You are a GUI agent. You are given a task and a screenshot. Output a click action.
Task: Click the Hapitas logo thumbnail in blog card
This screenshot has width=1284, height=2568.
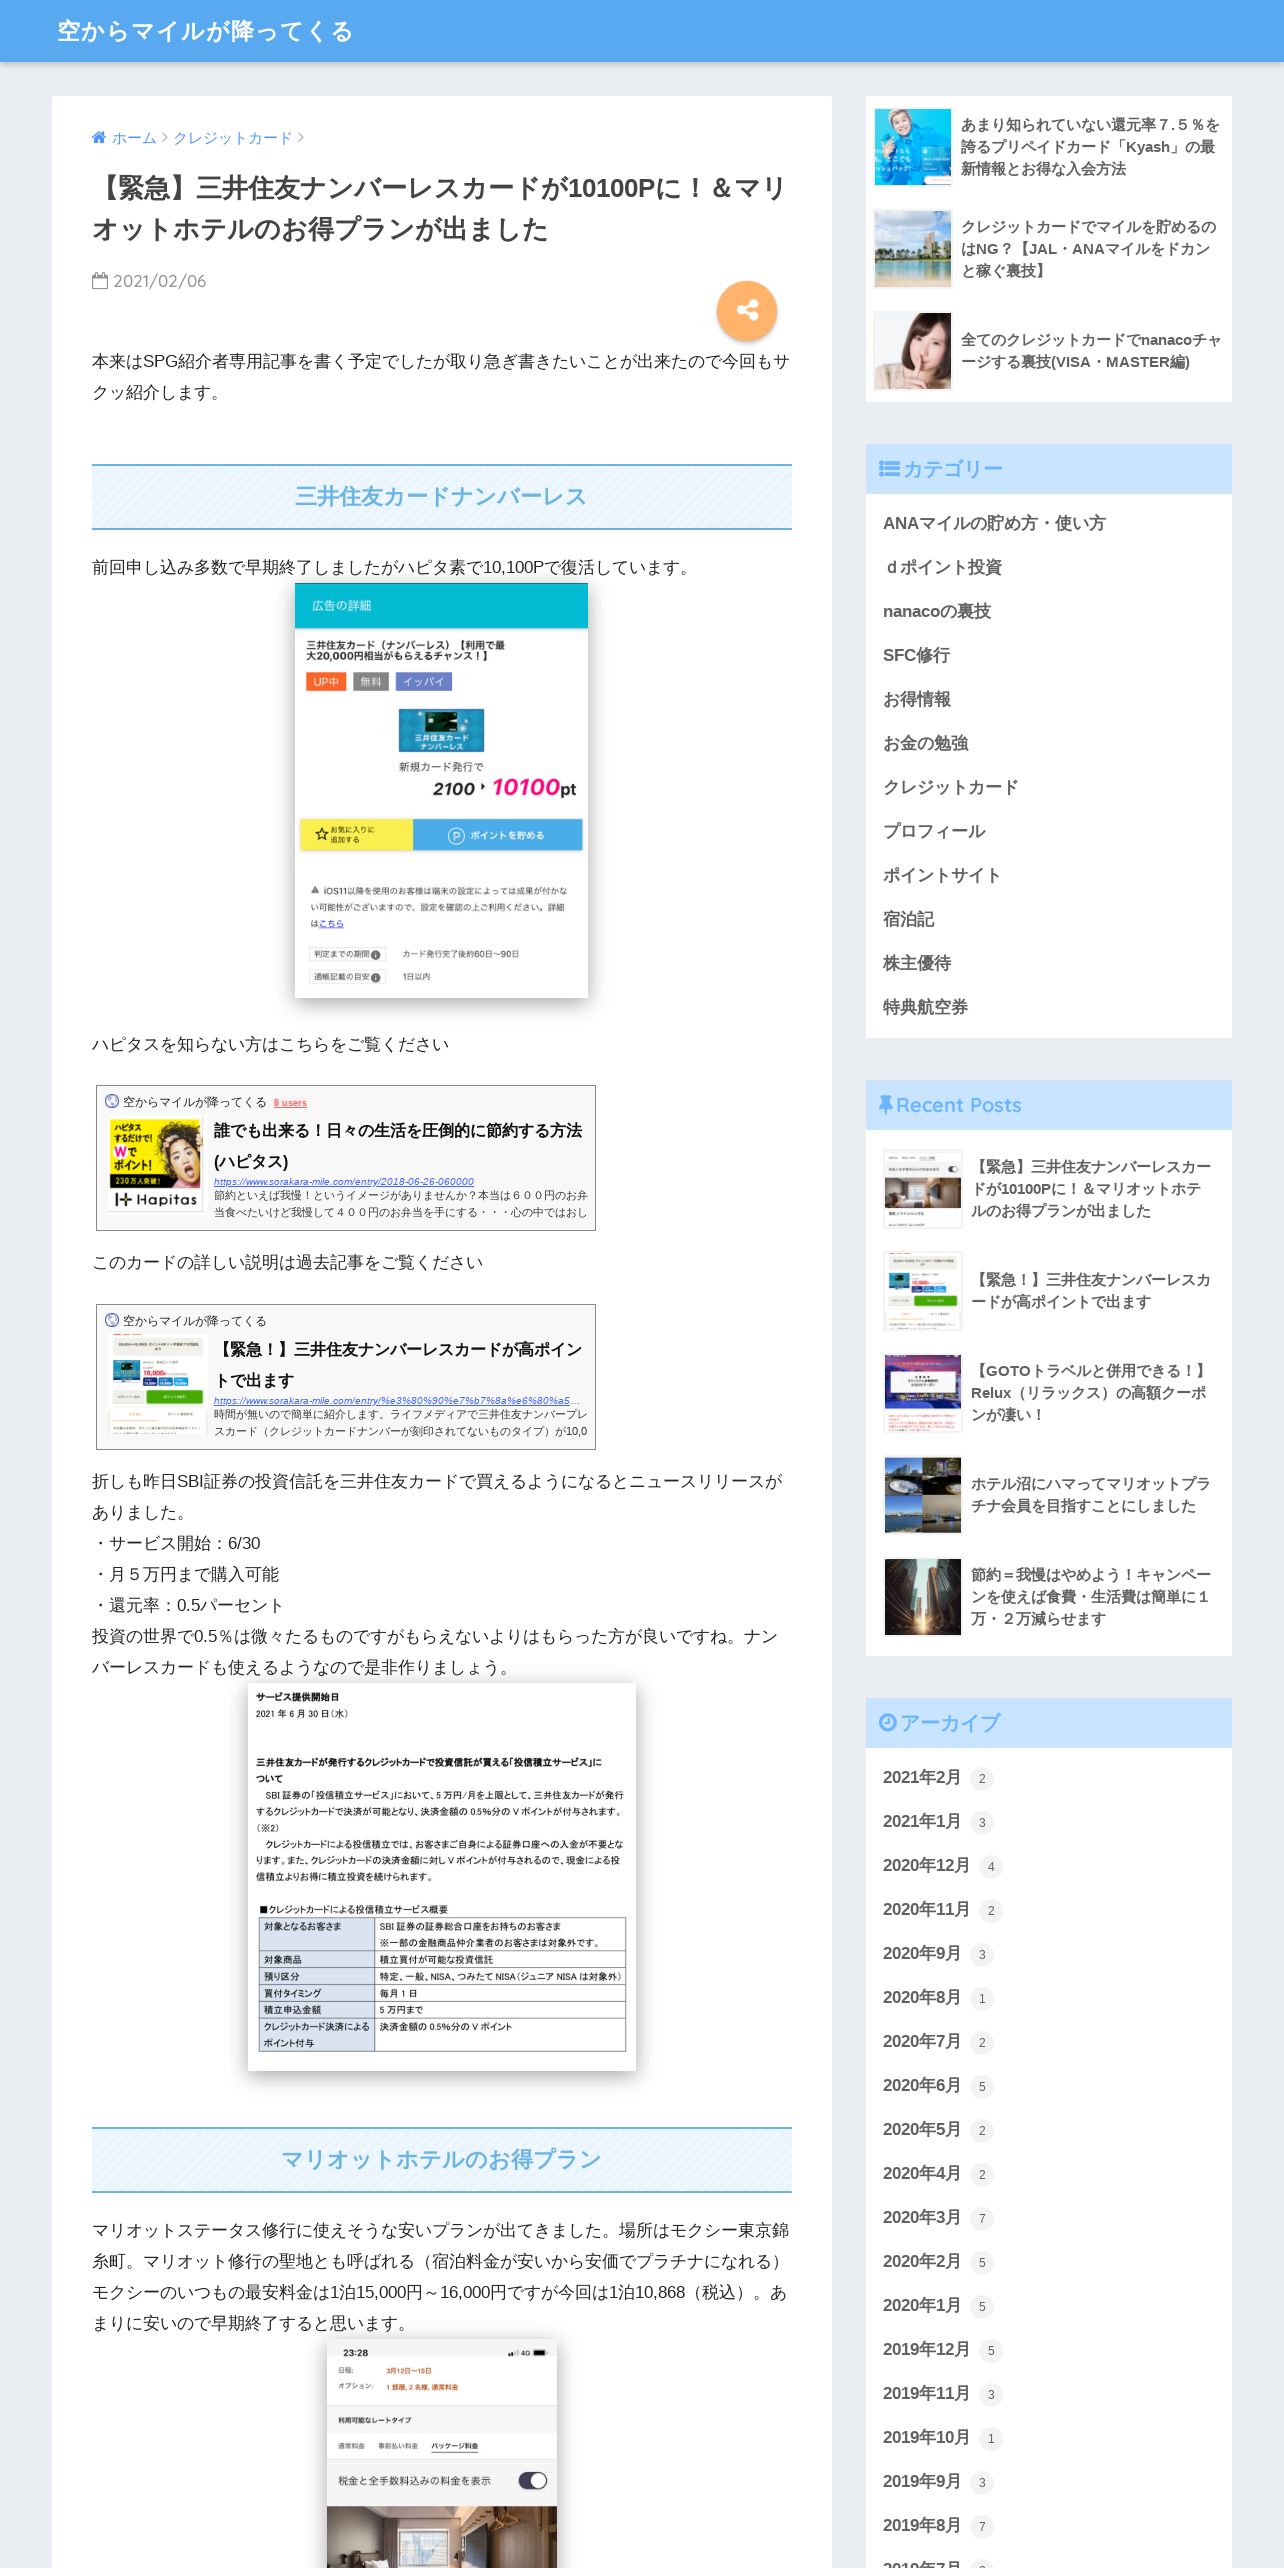(155, 1166)
